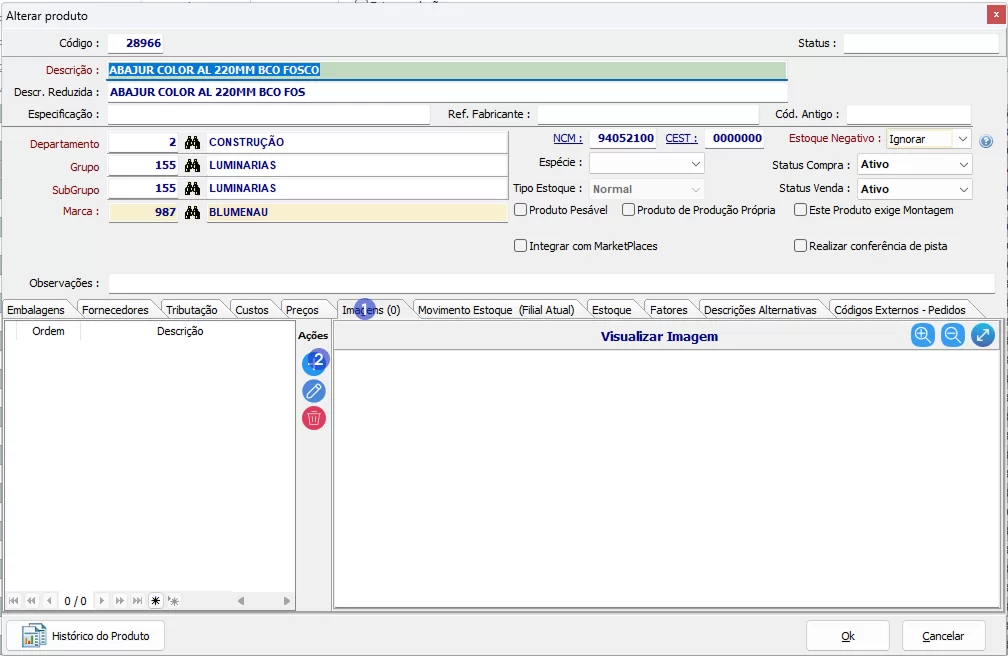1008x656 pixels.
Task: Open the Estoque Negativo dropdown
Action: click(x=961, y=139)
